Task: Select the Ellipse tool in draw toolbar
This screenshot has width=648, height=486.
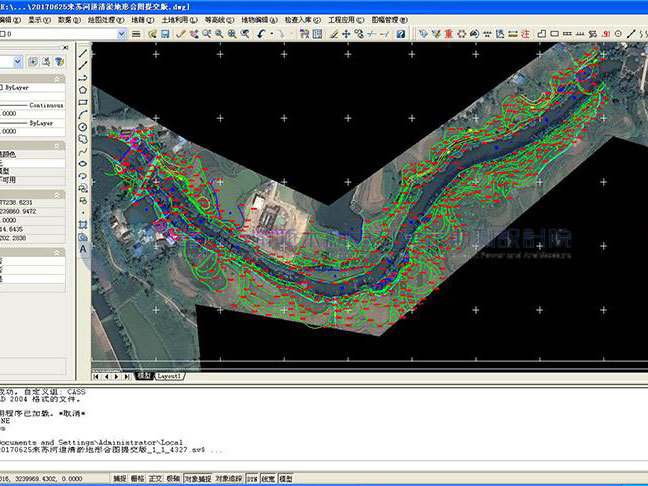Action: [83, 164]
